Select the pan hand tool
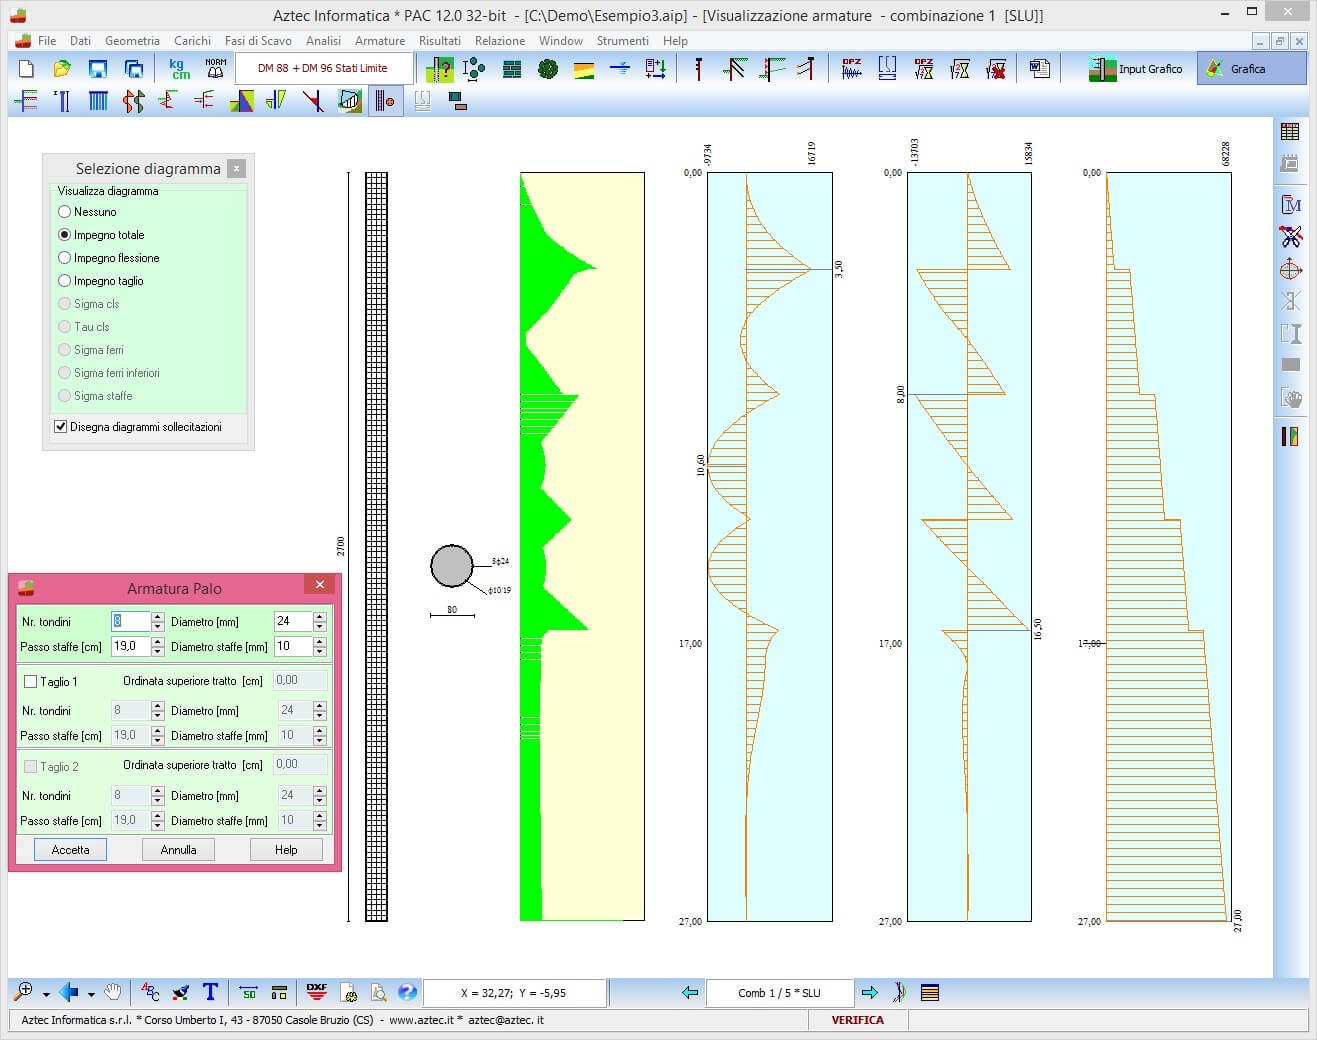The height and width of the screenshot is (1040, 1317). [x=113, y=992]
